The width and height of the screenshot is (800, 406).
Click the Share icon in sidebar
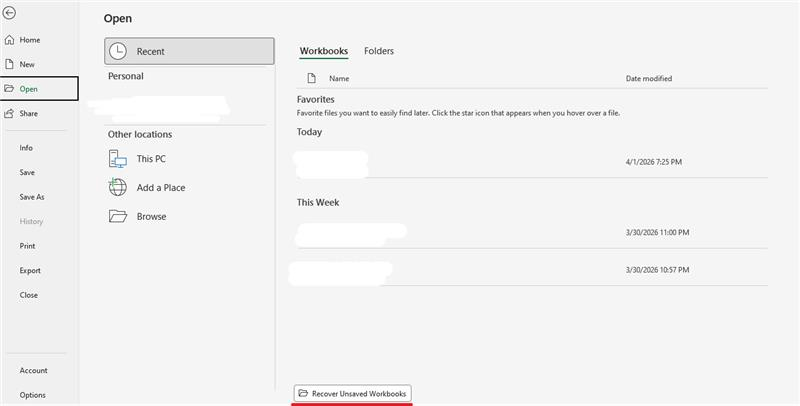9,113
